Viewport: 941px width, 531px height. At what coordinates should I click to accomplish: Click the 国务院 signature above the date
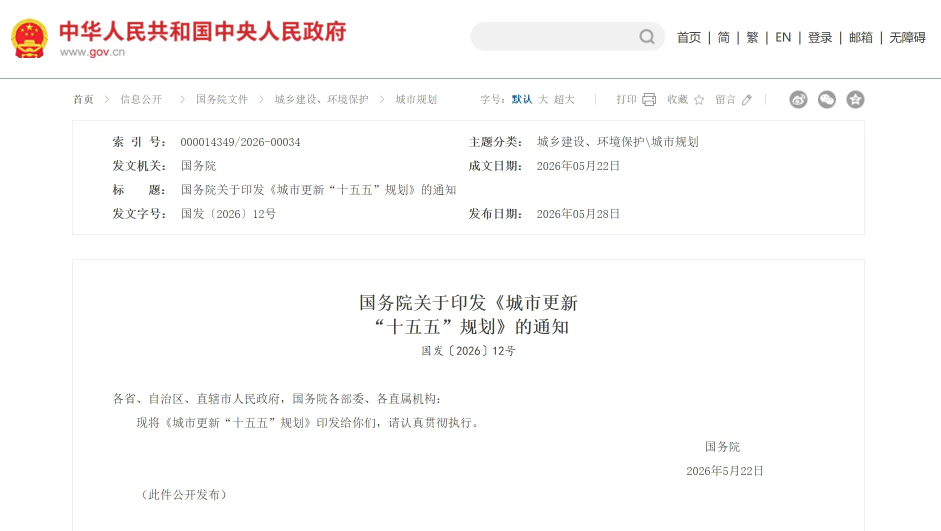(723, 447)
